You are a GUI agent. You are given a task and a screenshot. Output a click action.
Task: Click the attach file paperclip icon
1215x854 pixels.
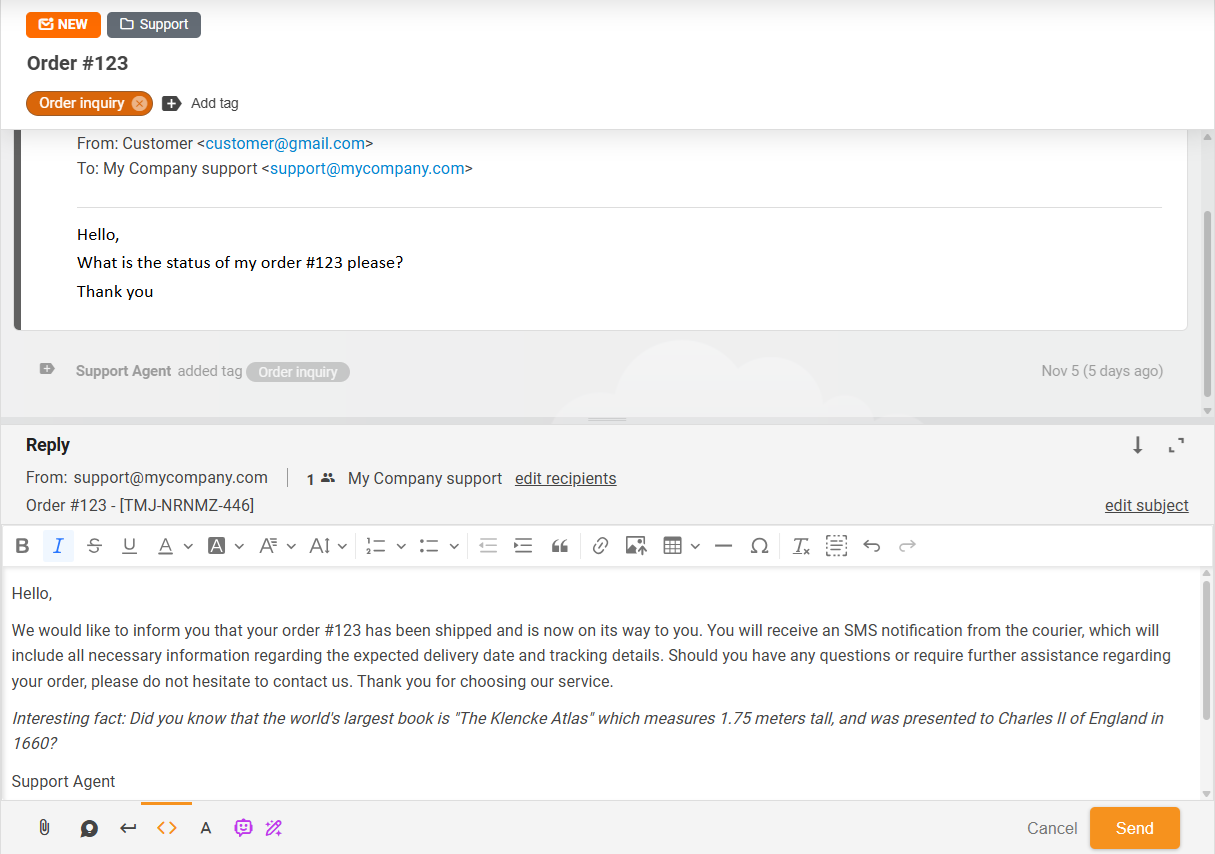pyautogui.click(x=44, y=828)
